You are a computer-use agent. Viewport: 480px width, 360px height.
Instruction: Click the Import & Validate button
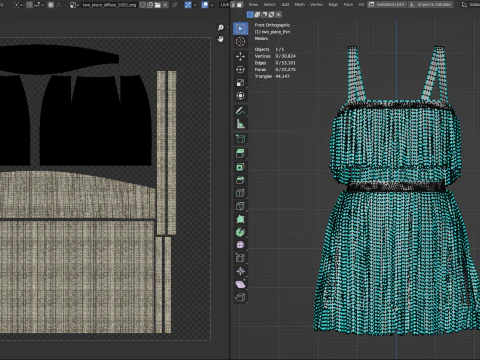[431, 5]
